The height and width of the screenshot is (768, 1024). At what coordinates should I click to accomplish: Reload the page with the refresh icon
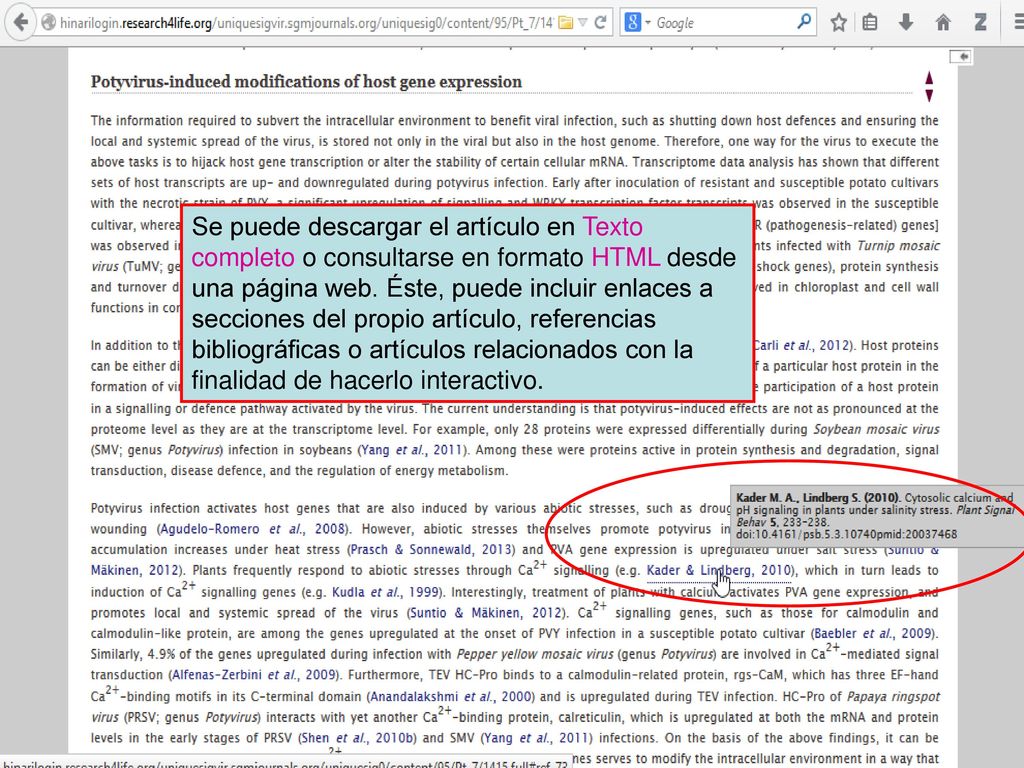pos(601,23)
